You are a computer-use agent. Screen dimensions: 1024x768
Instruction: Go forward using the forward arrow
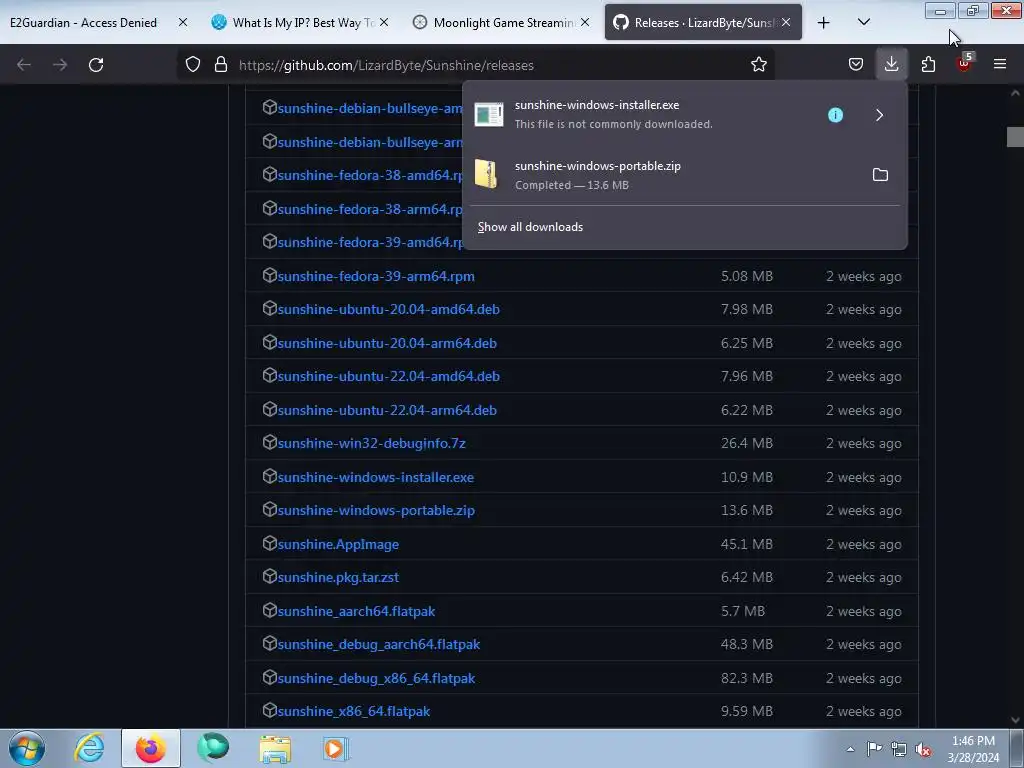[x=60, y=65]
